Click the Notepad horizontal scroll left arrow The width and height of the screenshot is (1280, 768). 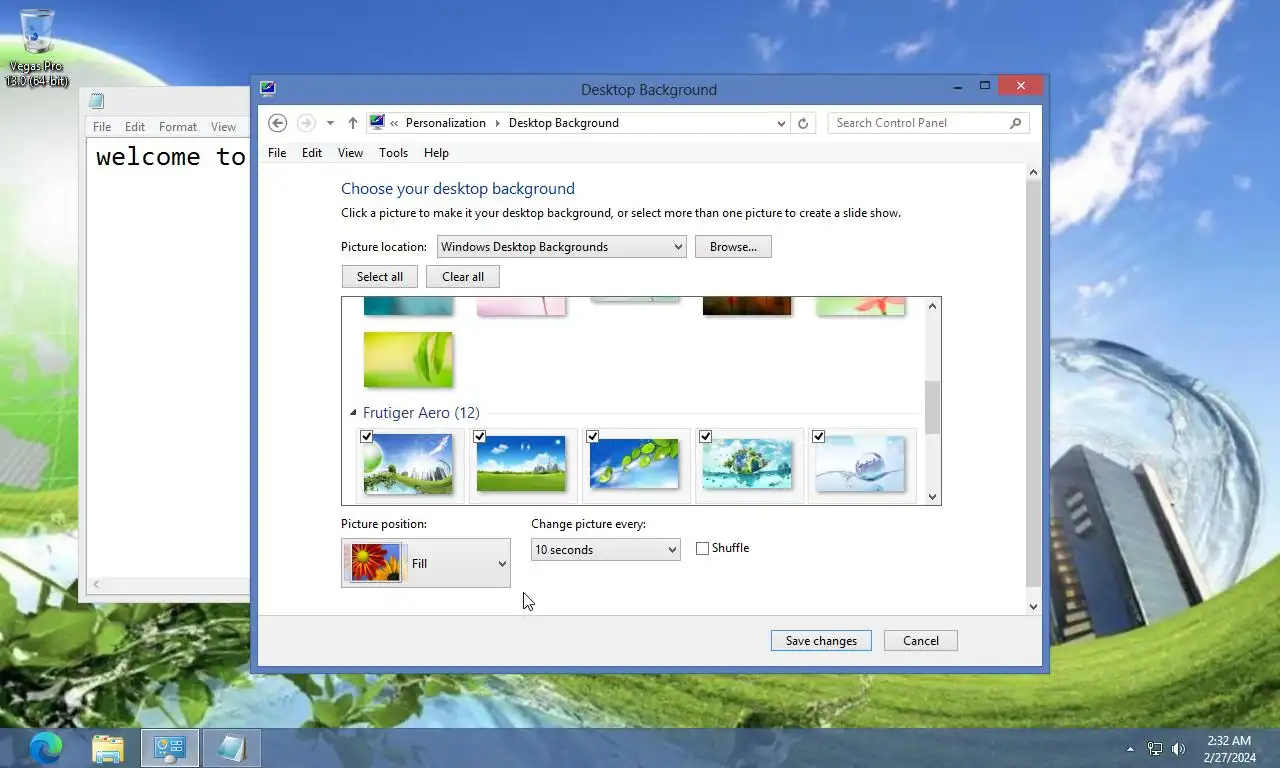click(x=96, y=584)
